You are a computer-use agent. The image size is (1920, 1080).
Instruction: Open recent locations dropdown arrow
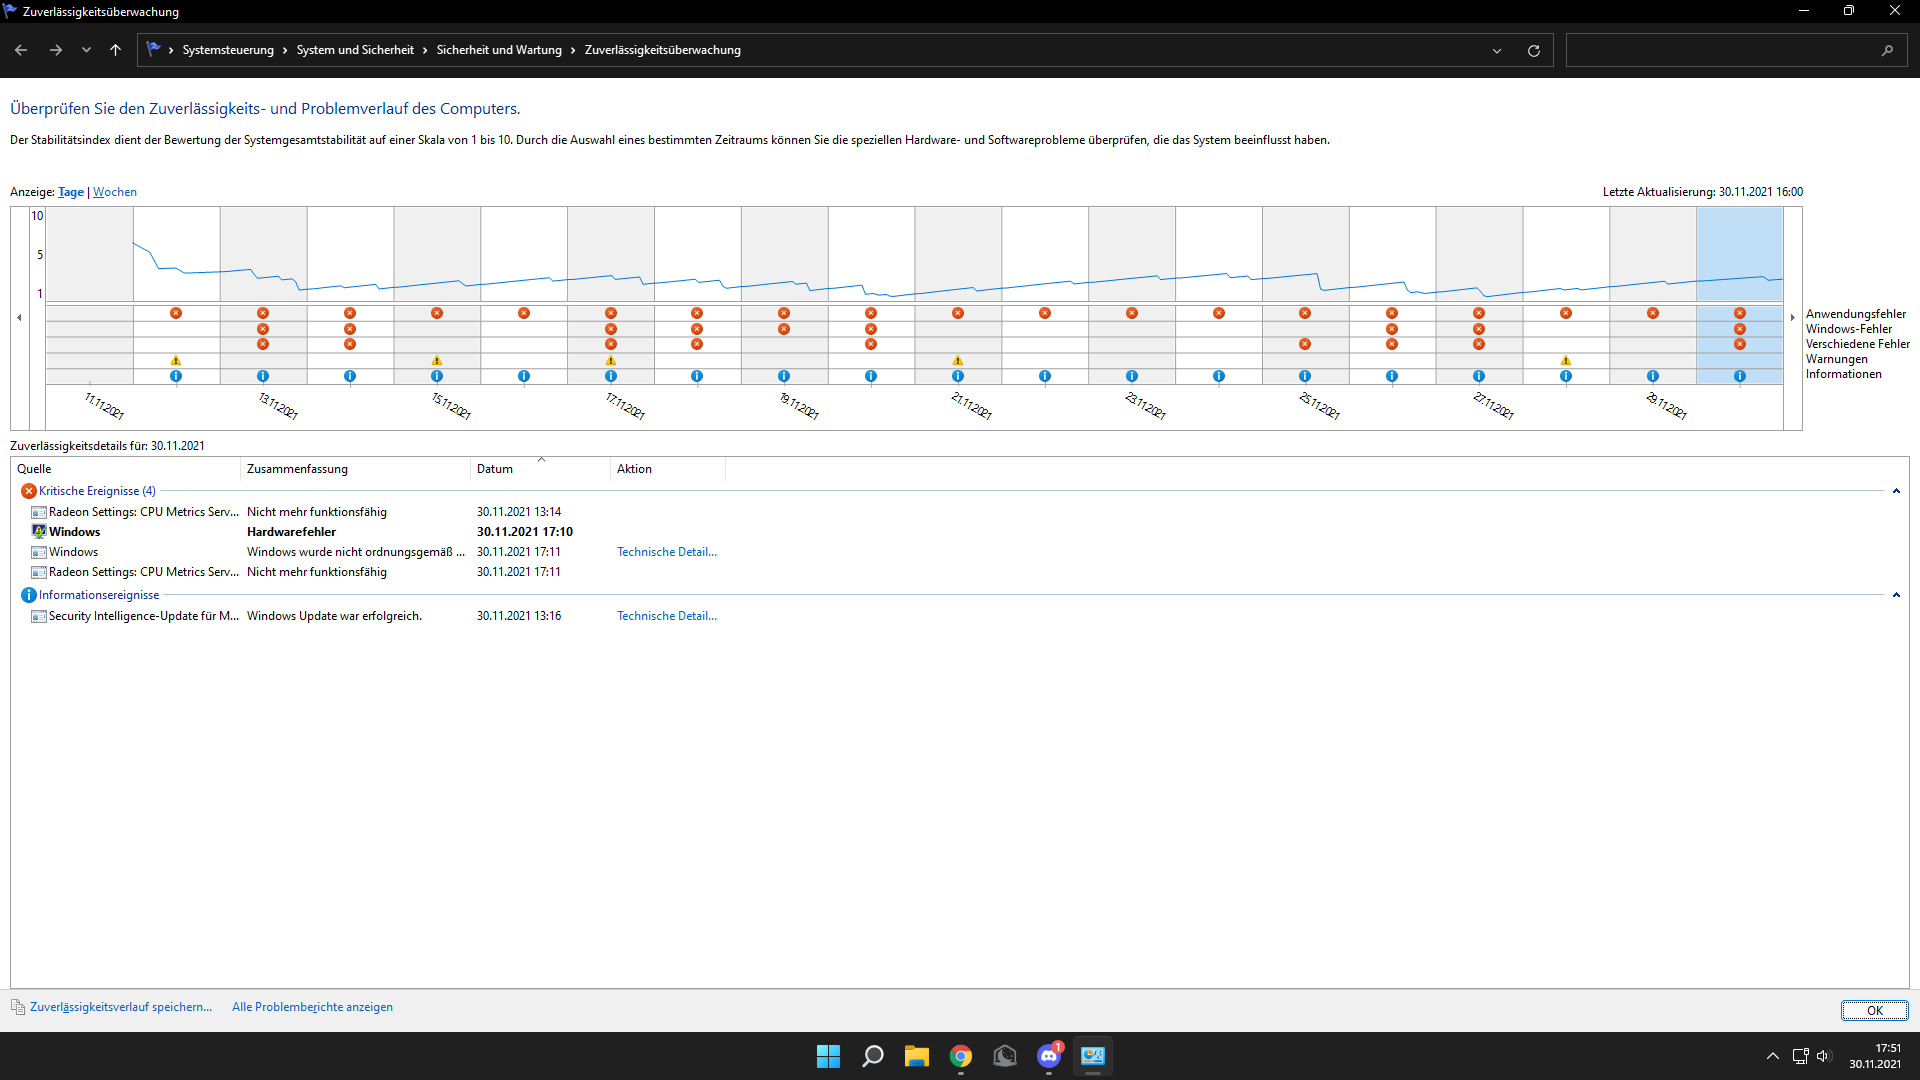coord(86,50)
